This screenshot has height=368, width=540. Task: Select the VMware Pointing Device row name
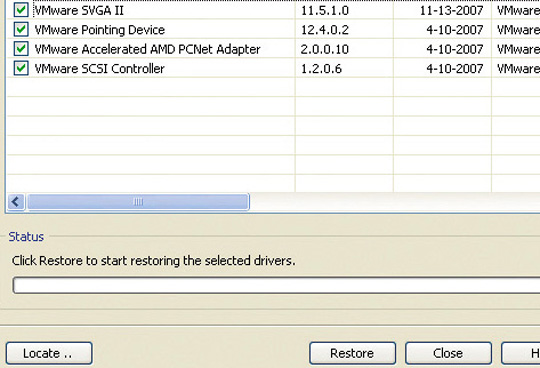(100, 30)
